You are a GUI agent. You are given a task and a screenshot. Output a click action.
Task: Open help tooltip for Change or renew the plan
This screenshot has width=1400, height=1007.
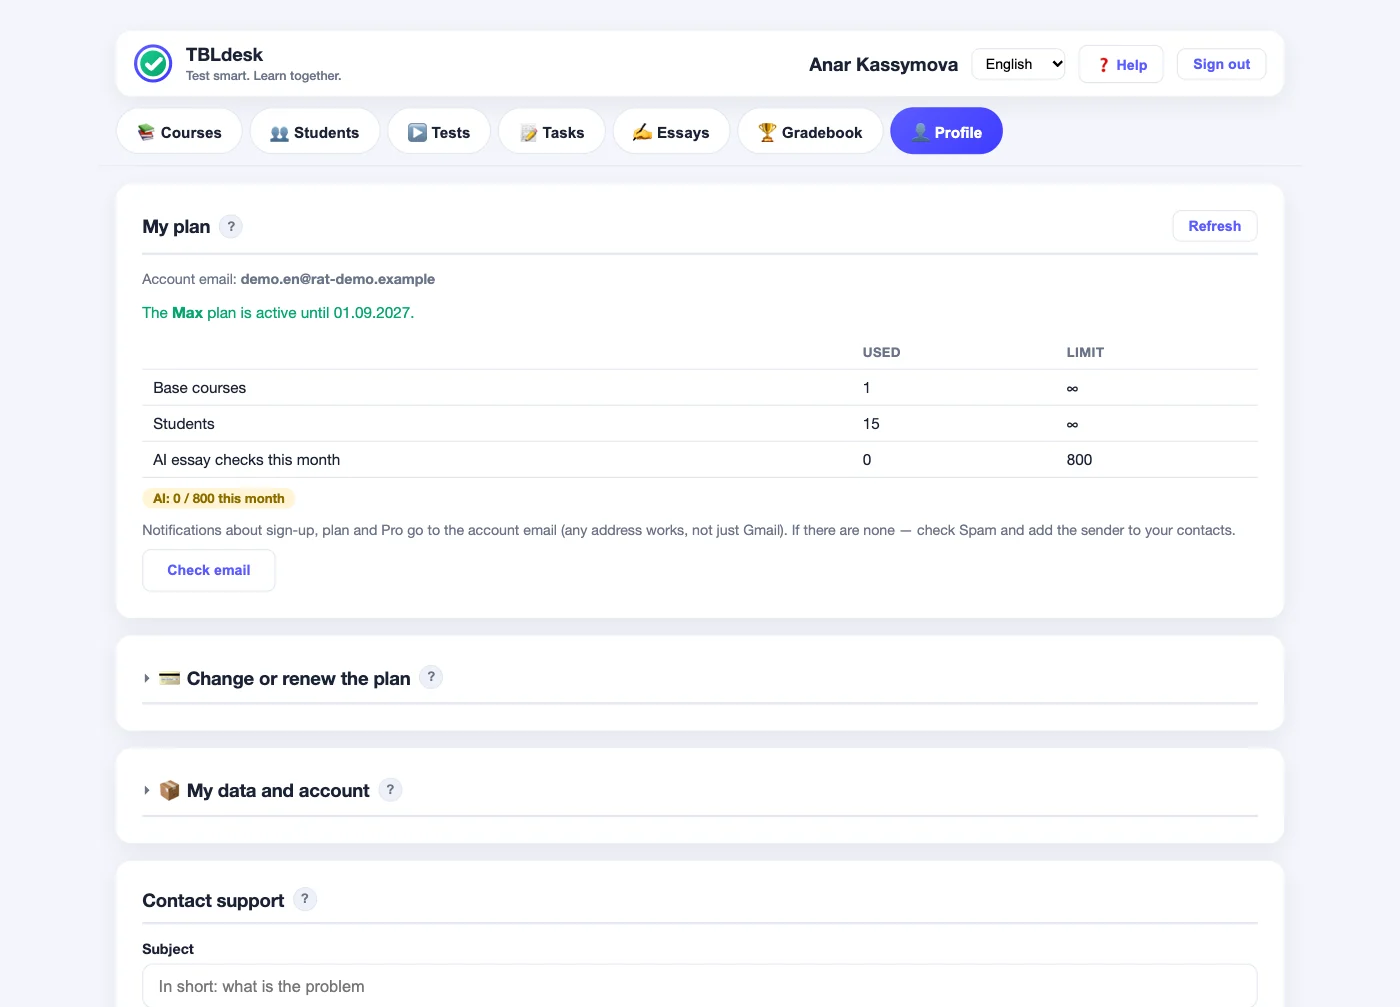point(431,677)
